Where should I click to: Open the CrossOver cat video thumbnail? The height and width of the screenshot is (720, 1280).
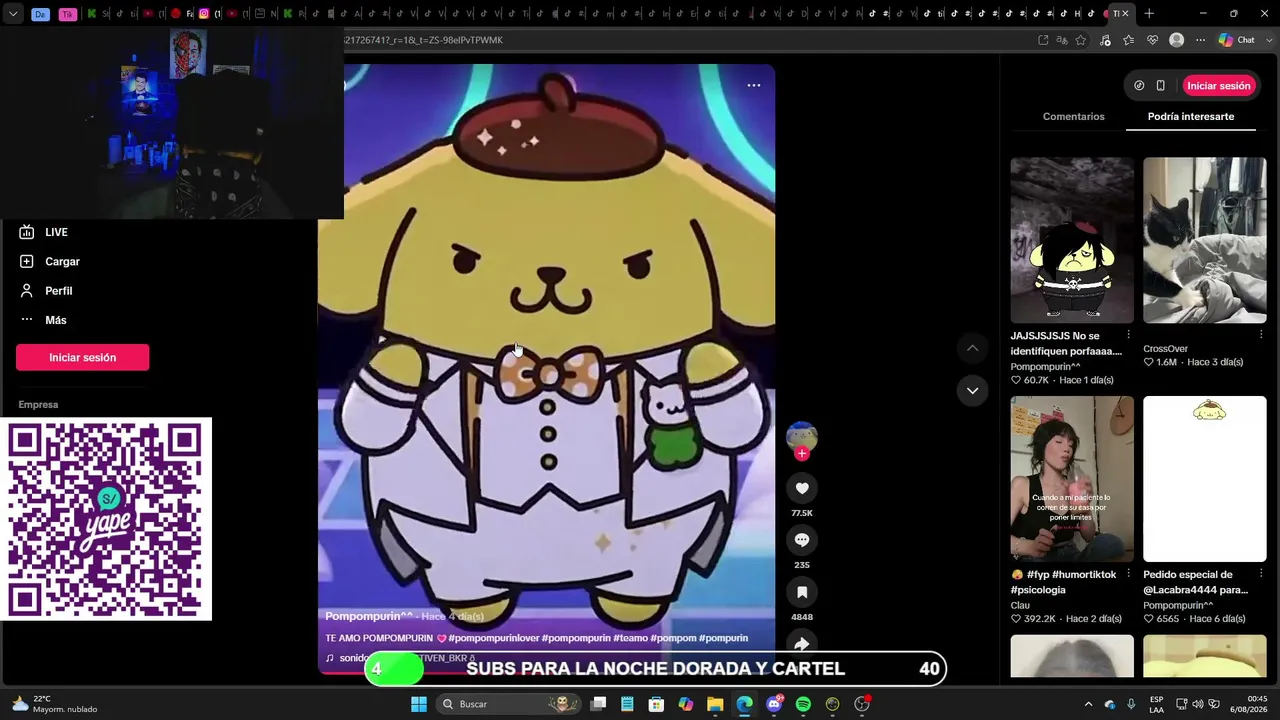[1205, 240]
